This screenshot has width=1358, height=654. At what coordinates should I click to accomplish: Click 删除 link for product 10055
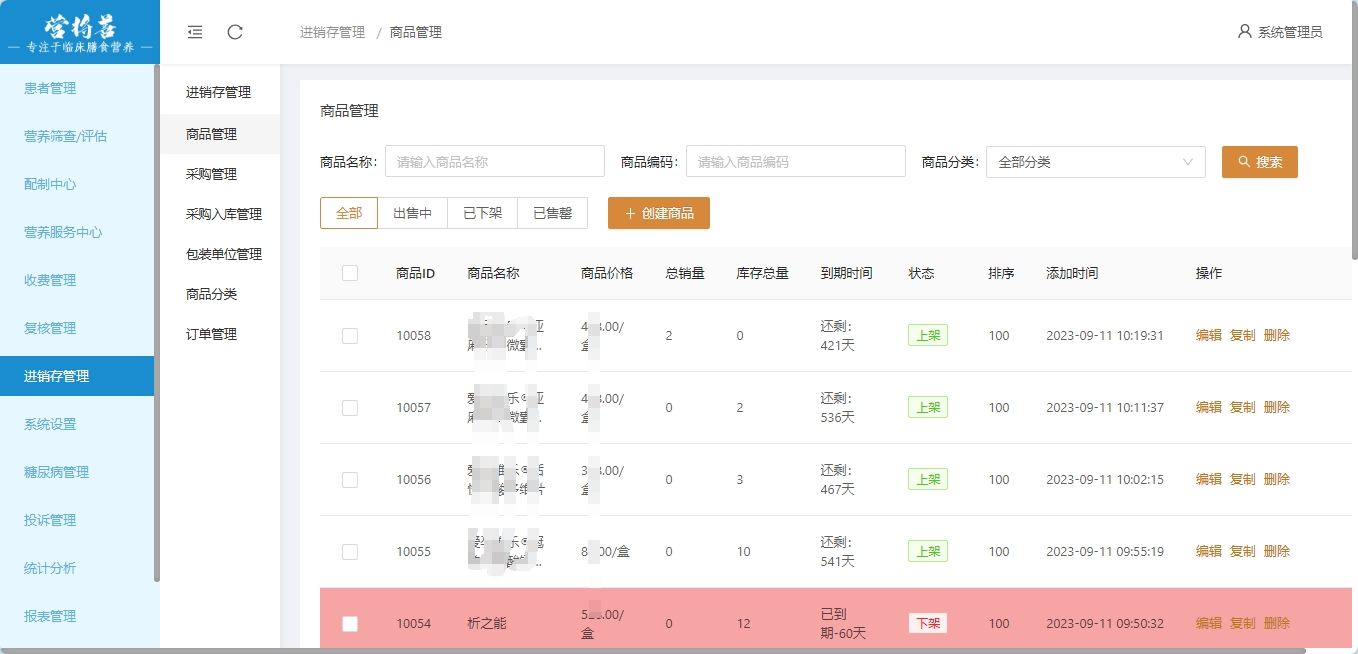(x=1276, y=552)
